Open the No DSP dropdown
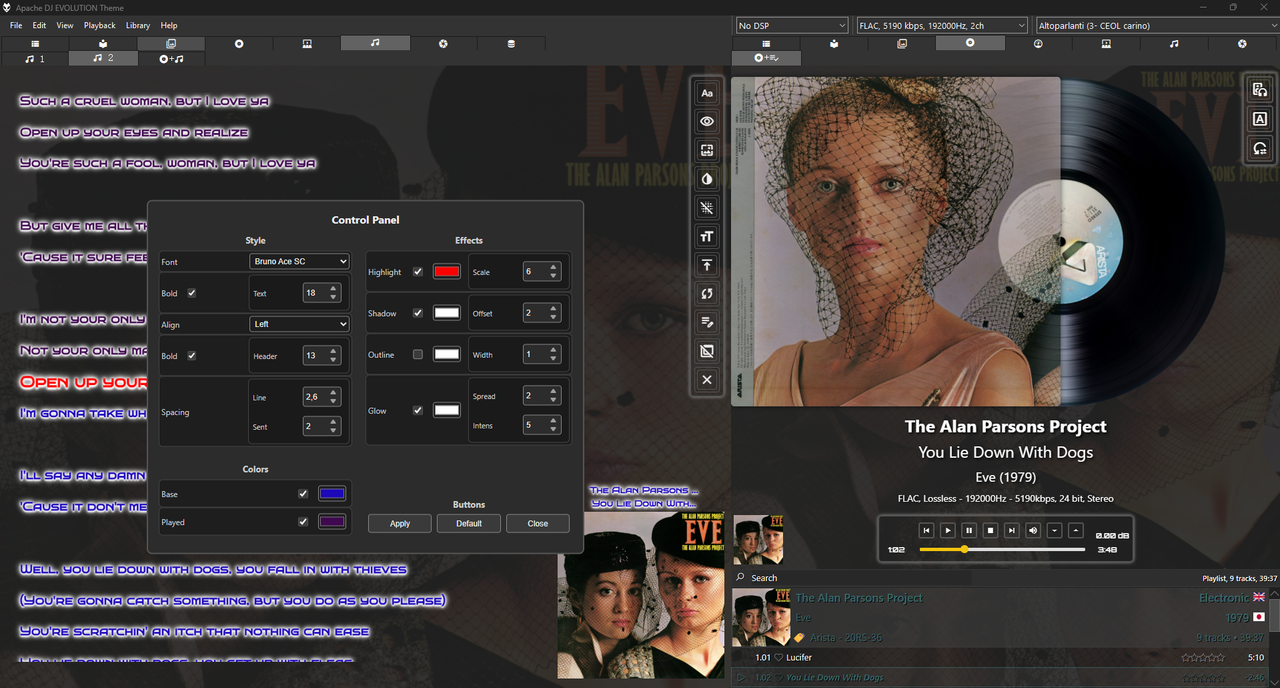 (x=792, y=25)
